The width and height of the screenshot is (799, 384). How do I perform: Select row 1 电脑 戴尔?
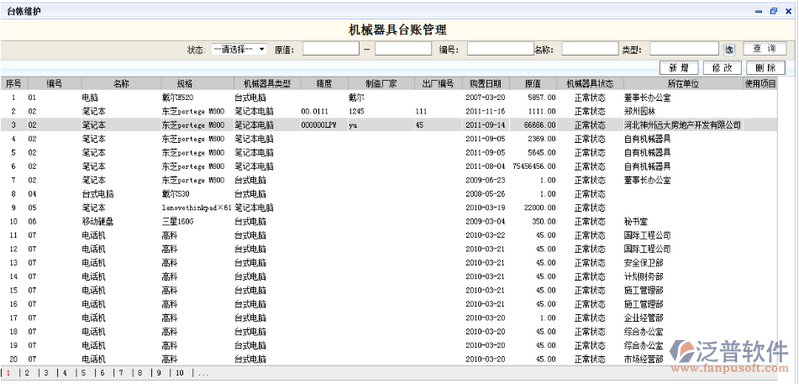(389, 97)
